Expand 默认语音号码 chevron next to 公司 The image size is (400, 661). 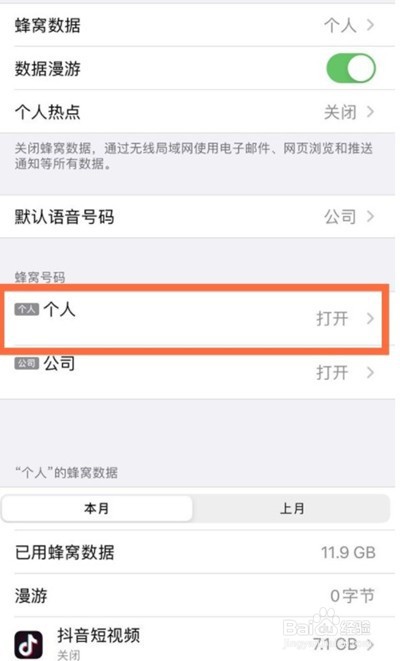tap(370, 216)
